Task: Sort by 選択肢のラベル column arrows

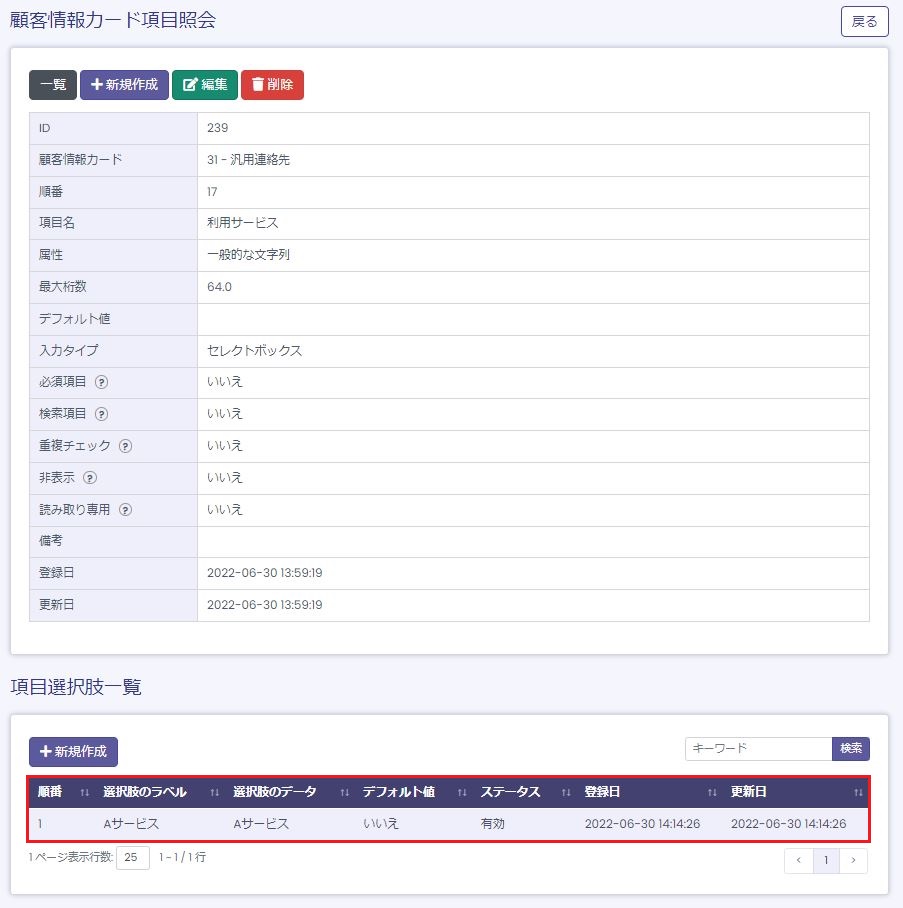Action: click(214, 792)
